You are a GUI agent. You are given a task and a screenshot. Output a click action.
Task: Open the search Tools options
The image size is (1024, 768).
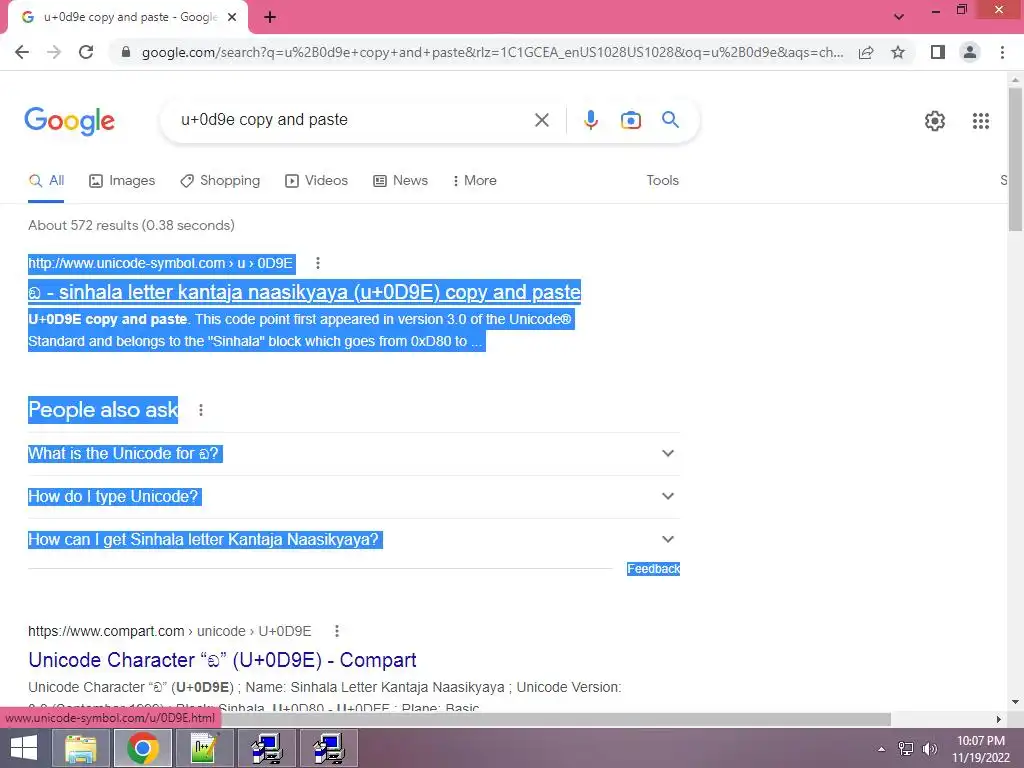[662, 181]
